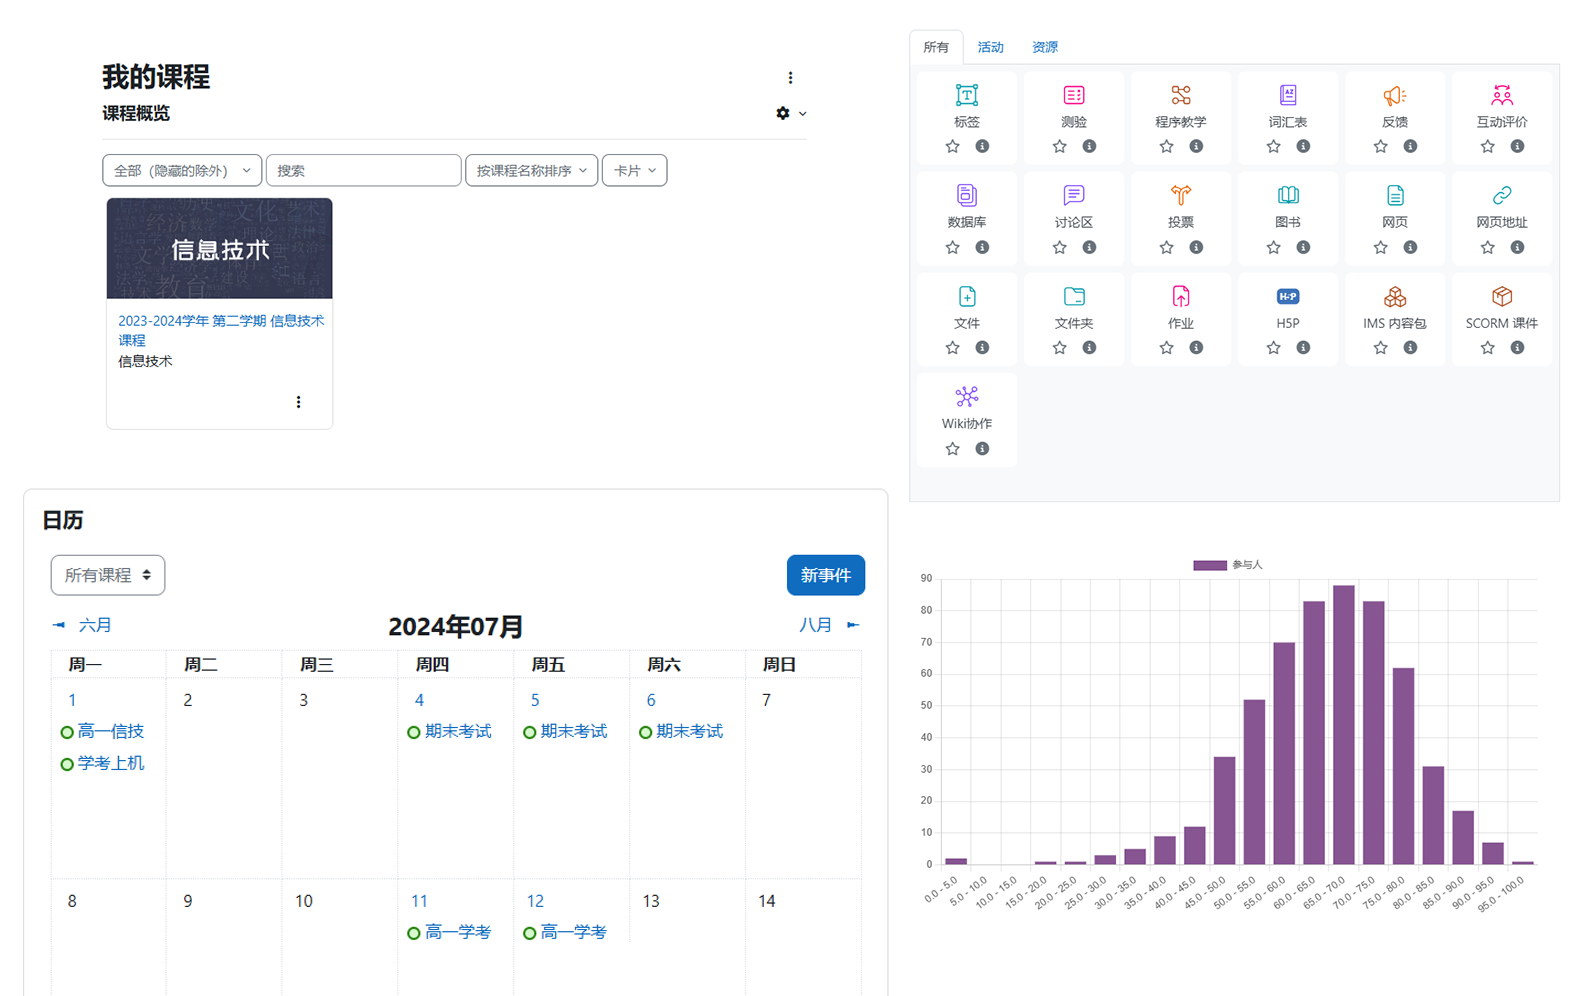This screenshot has width=1588, height=996.
Task: Pick the 网页地址 URL link icon
Action: (x=1501, y=195)
